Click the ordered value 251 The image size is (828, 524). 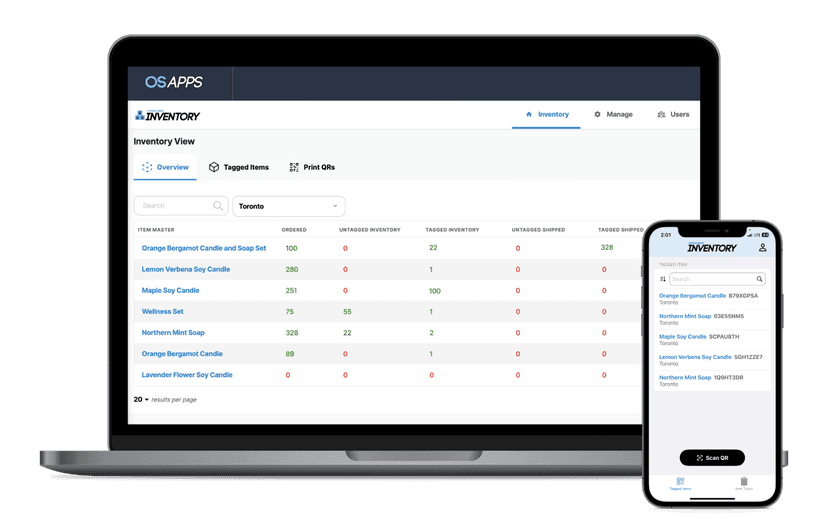pyautogui.click(x=291, y=291)
